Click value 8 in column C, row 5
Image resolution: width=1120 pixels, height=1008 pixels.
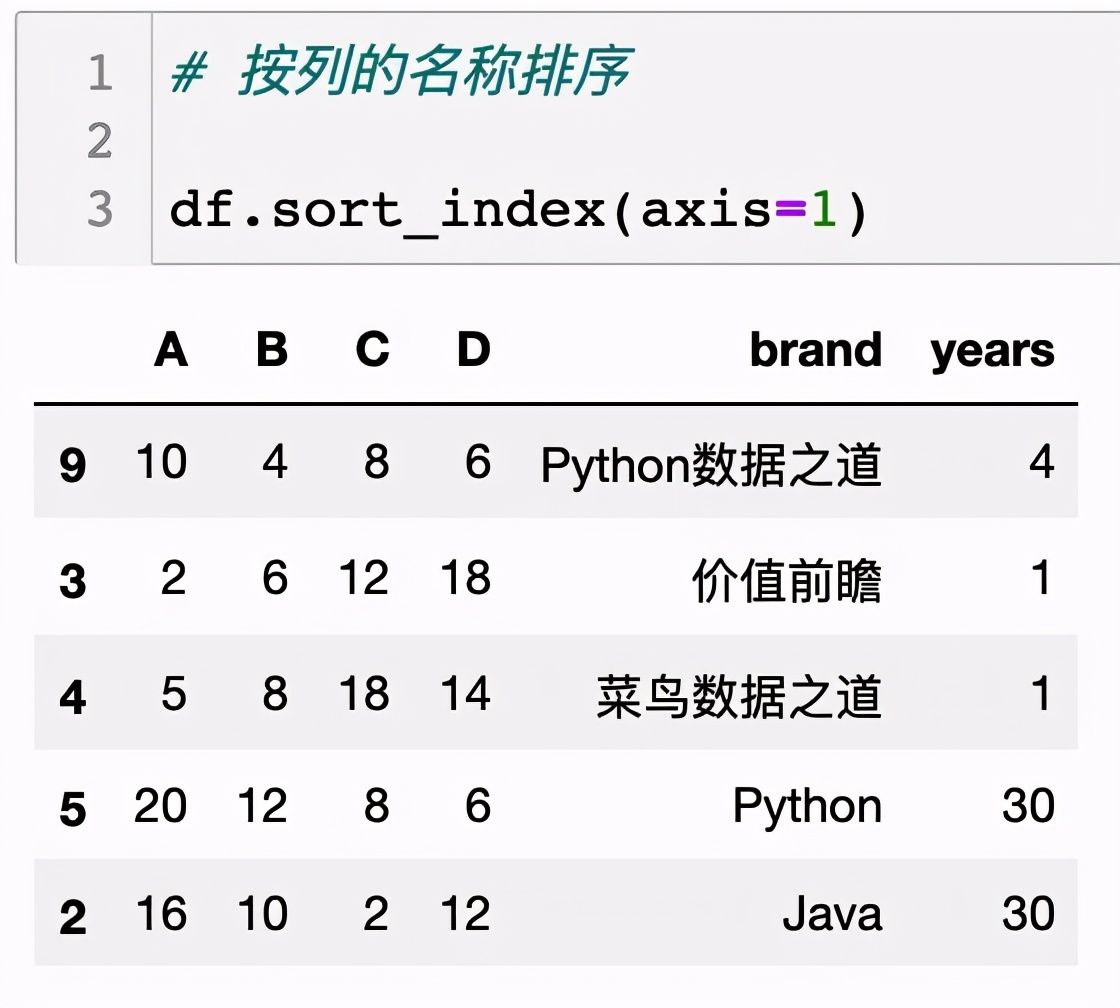377,805
